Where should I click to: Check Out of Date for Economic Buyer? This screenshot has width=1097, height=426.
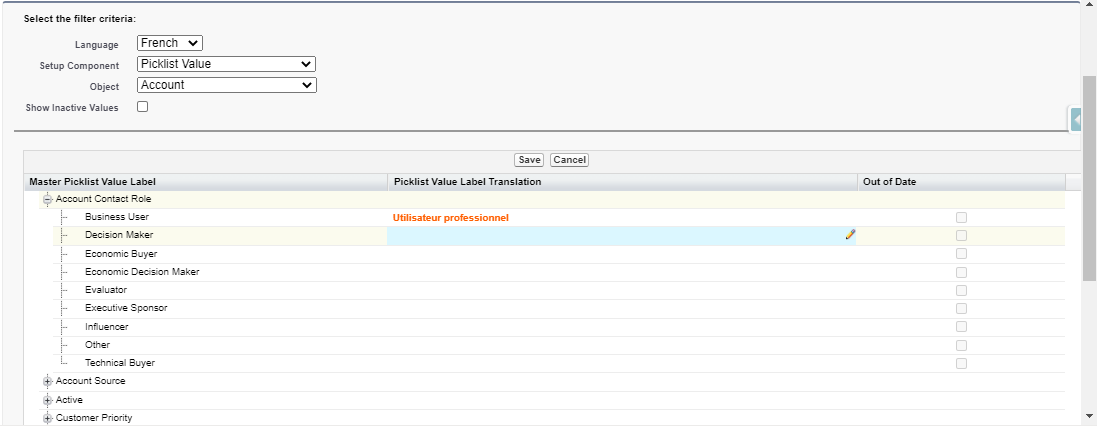coord(961,254)
